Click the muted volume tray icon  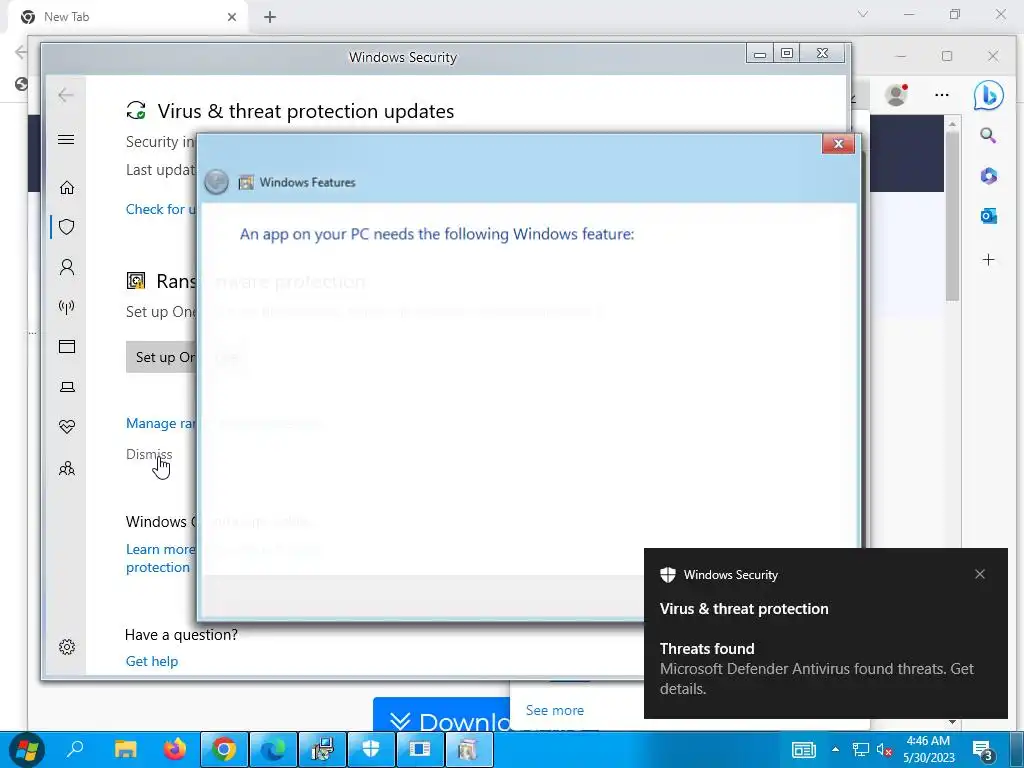884,750
